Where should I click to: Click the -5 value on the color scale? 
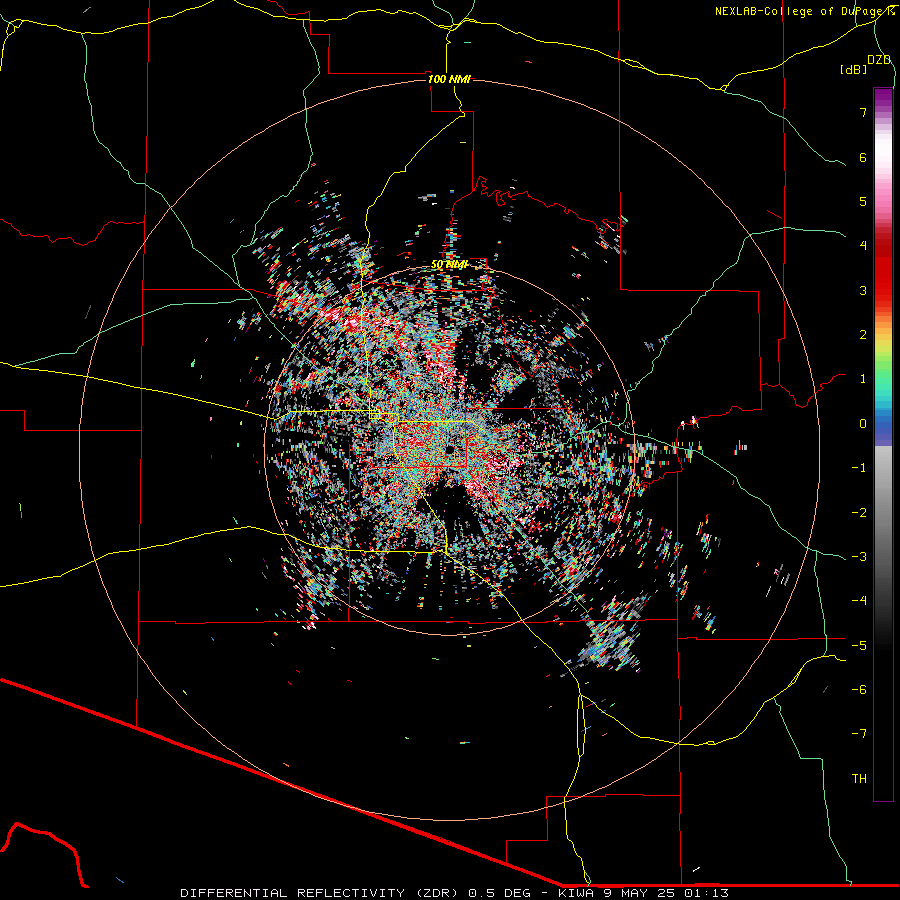tap(859, 645)
